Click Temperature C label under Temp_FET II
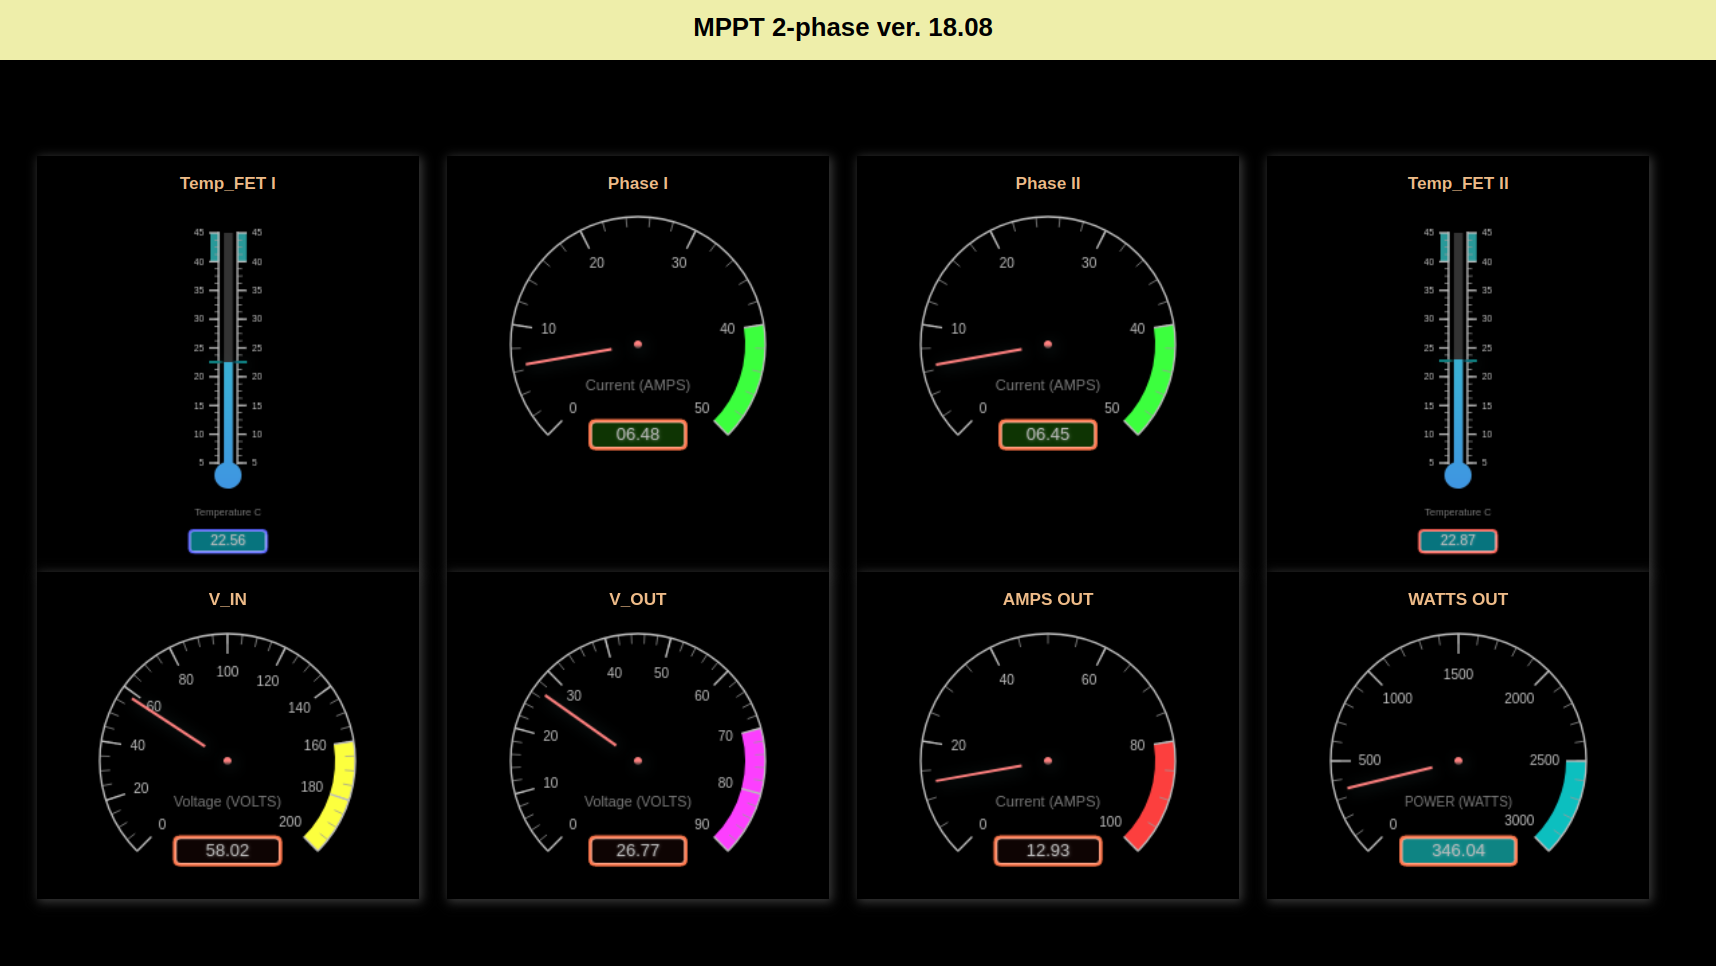Image resolution: width=1716 pixels, height=966 pixels. coord(1458,512)
